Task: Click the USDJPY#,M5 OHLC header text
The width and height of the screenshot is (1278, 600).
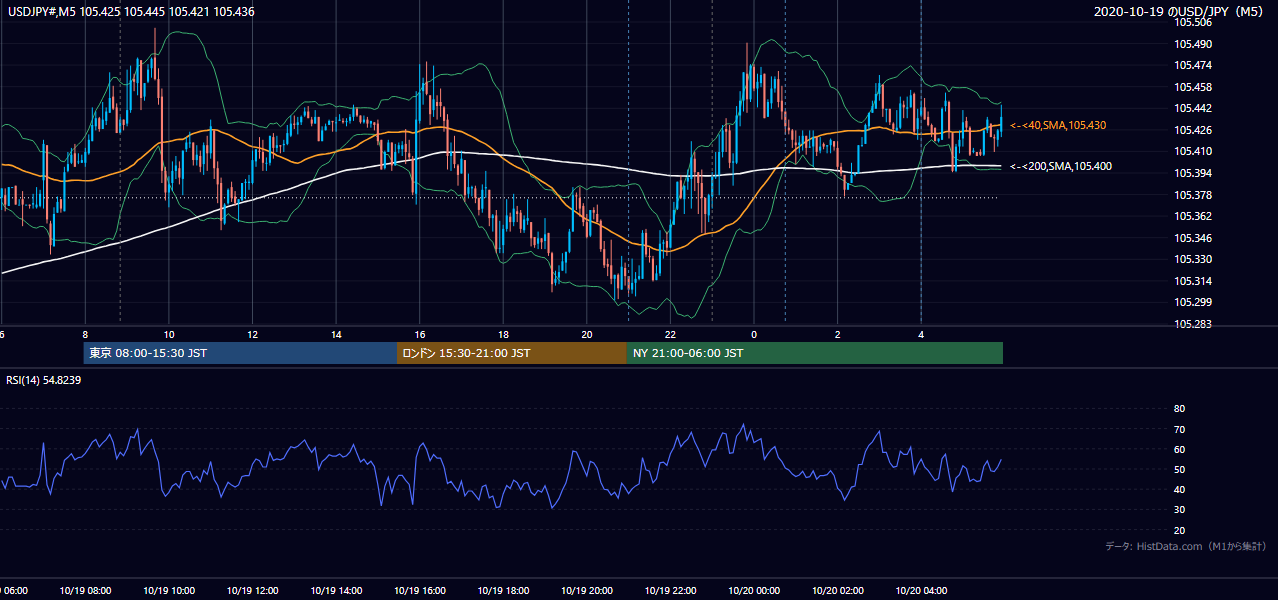Action: (x=130, y=12)
